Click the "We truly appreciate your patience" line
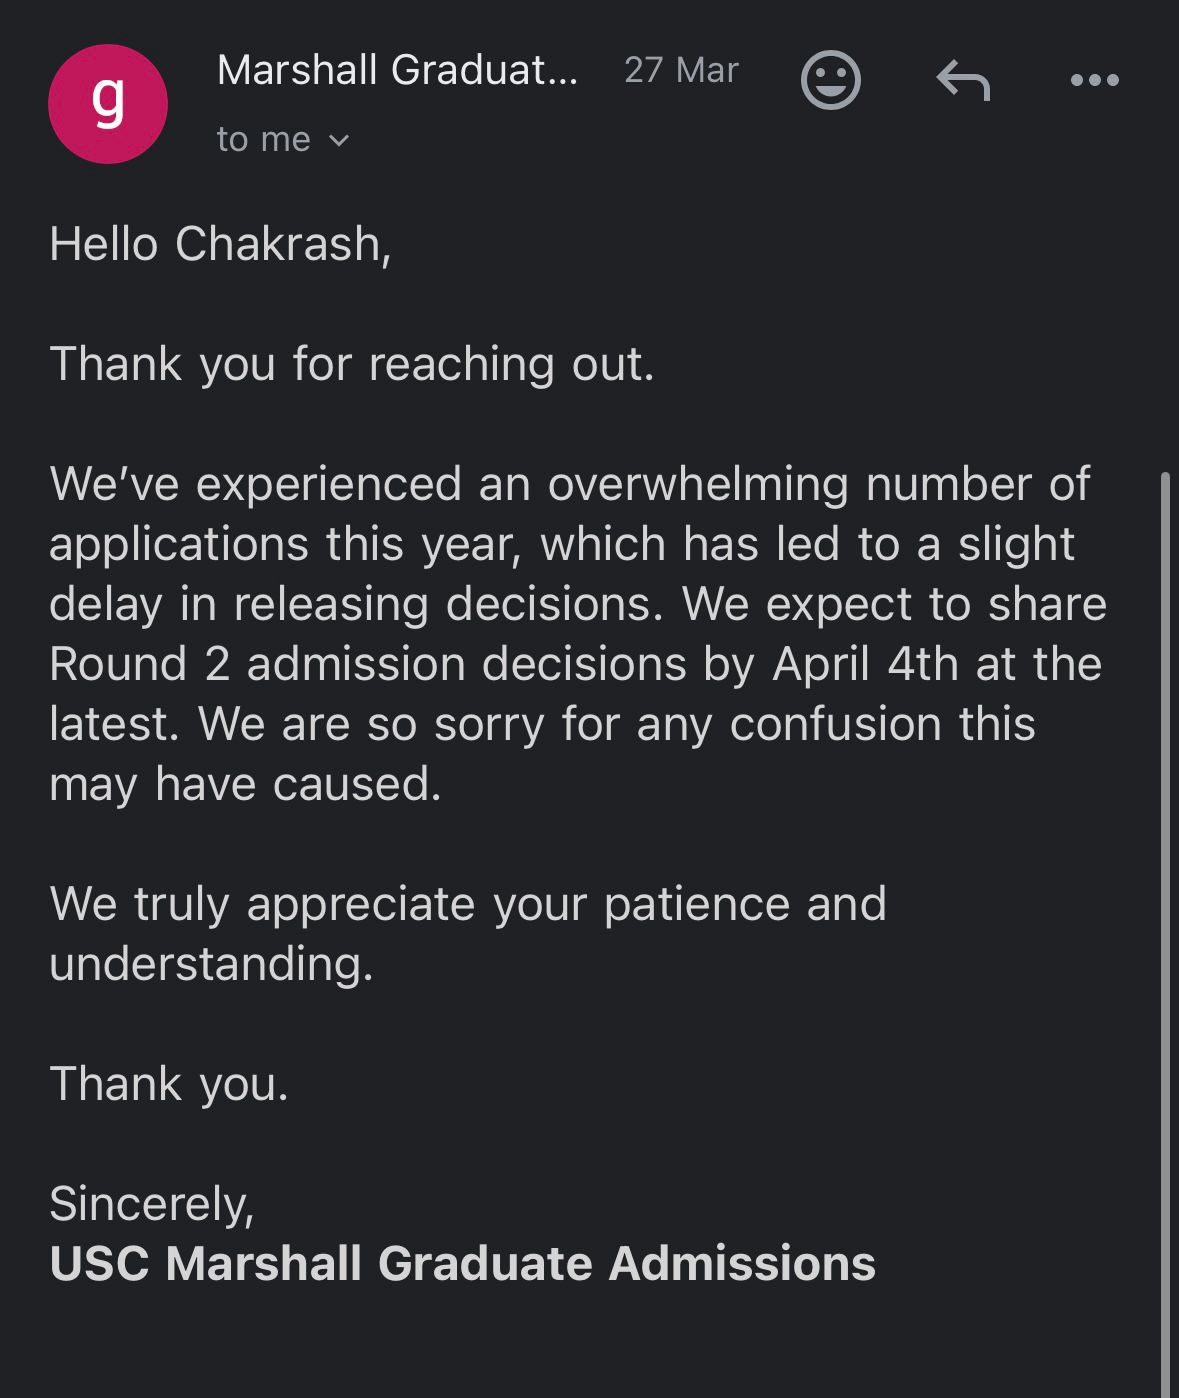Image resolution: width=1179 pixels, height=1398 pixels. (468, 905)
